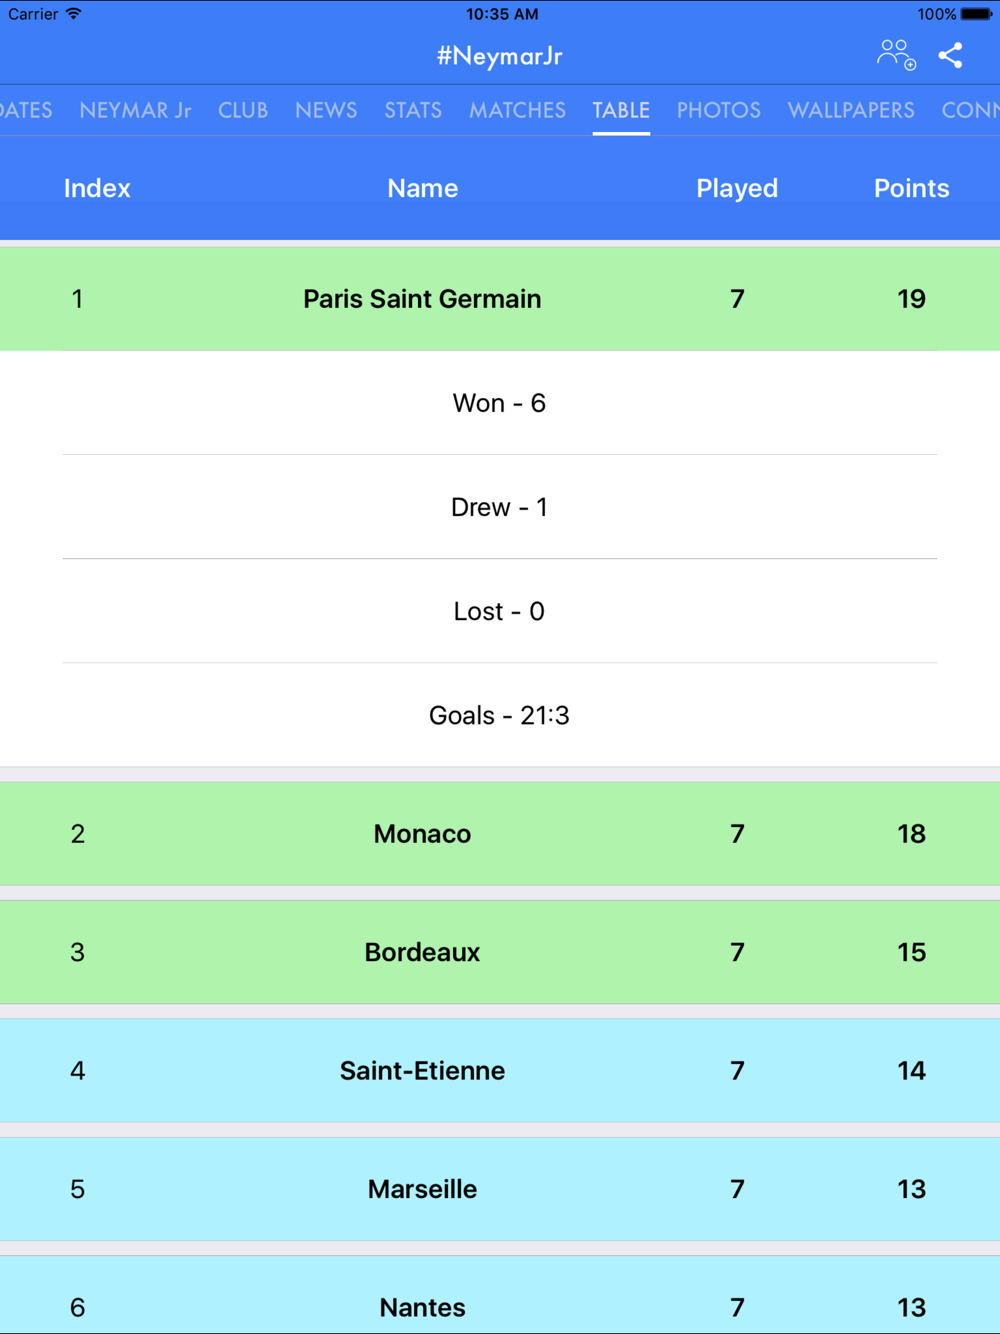1000x1334 pixels.
Task: Select the TABLE tab
Action: 621,110
